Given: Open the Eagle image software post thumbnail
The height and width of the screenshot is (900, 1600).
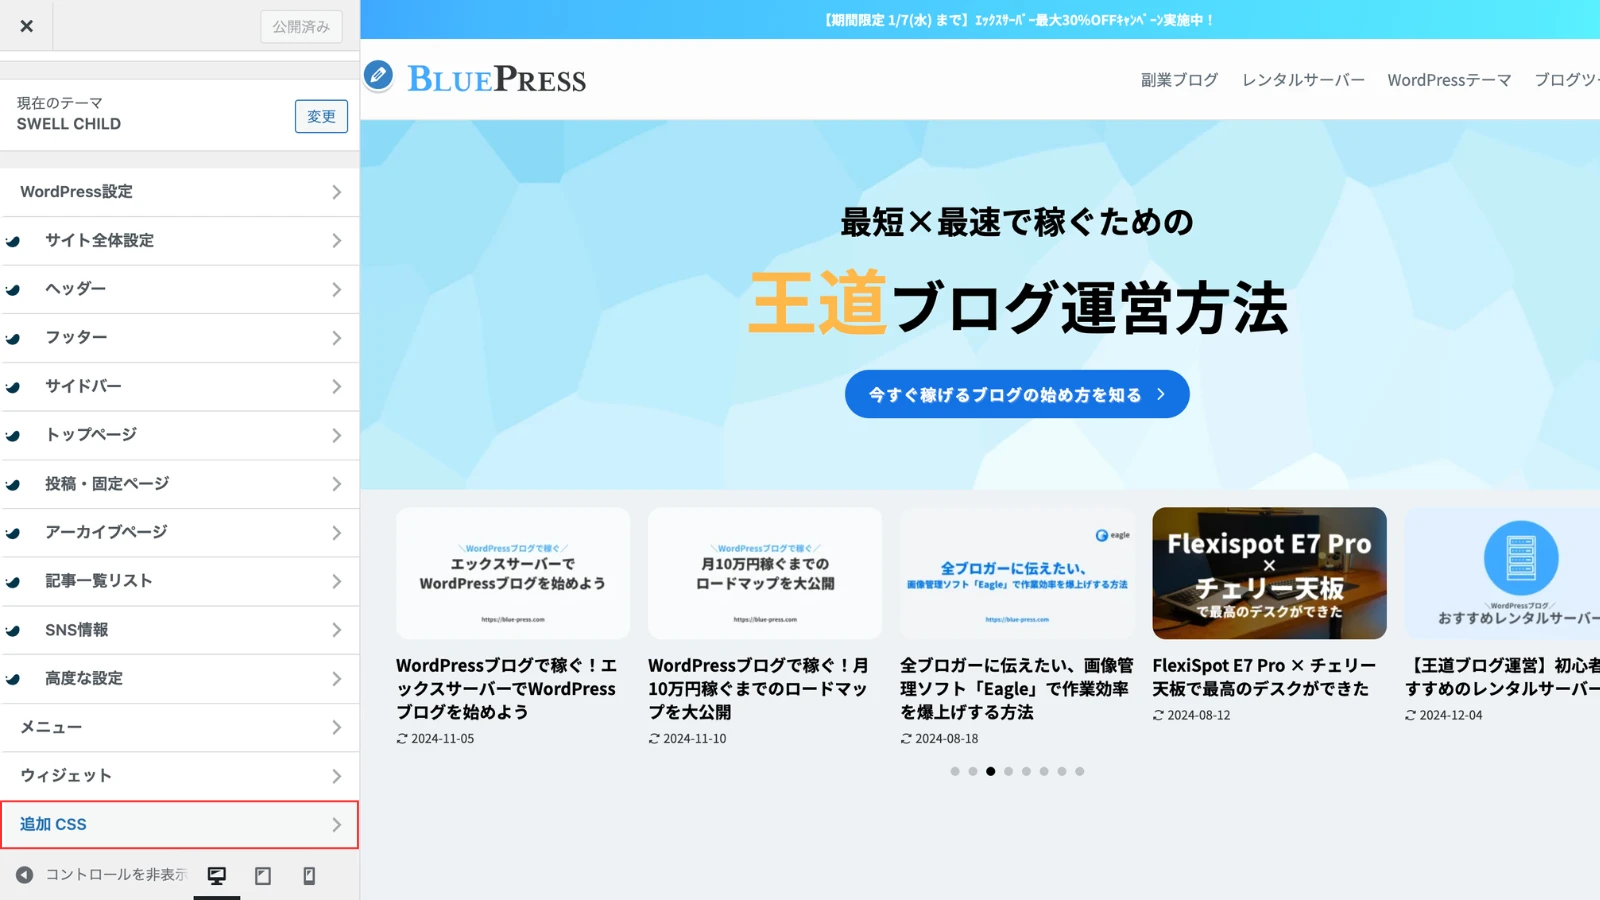Looking at the screenshot, I should tap(1017, 573).
